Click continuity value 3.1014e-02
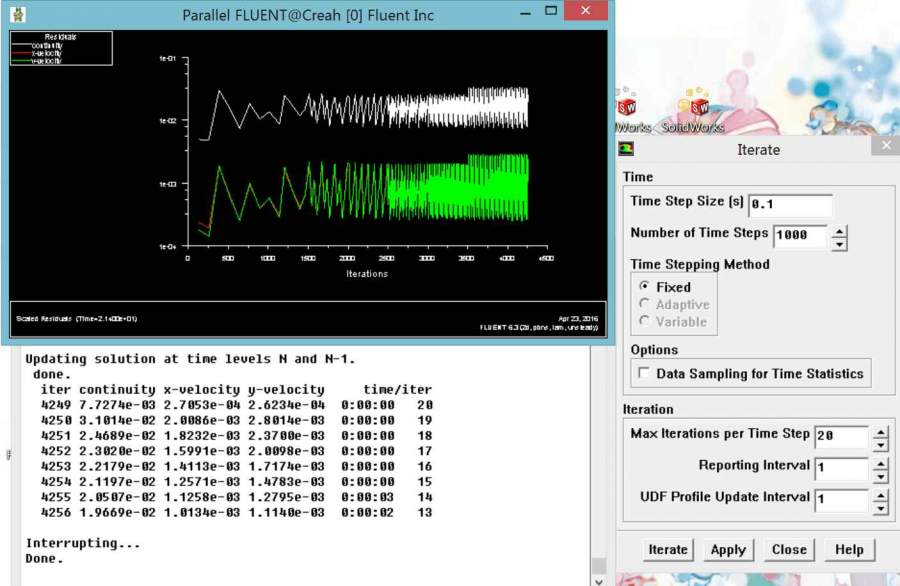This screenshot has height=586, width=900. point(117,420)
